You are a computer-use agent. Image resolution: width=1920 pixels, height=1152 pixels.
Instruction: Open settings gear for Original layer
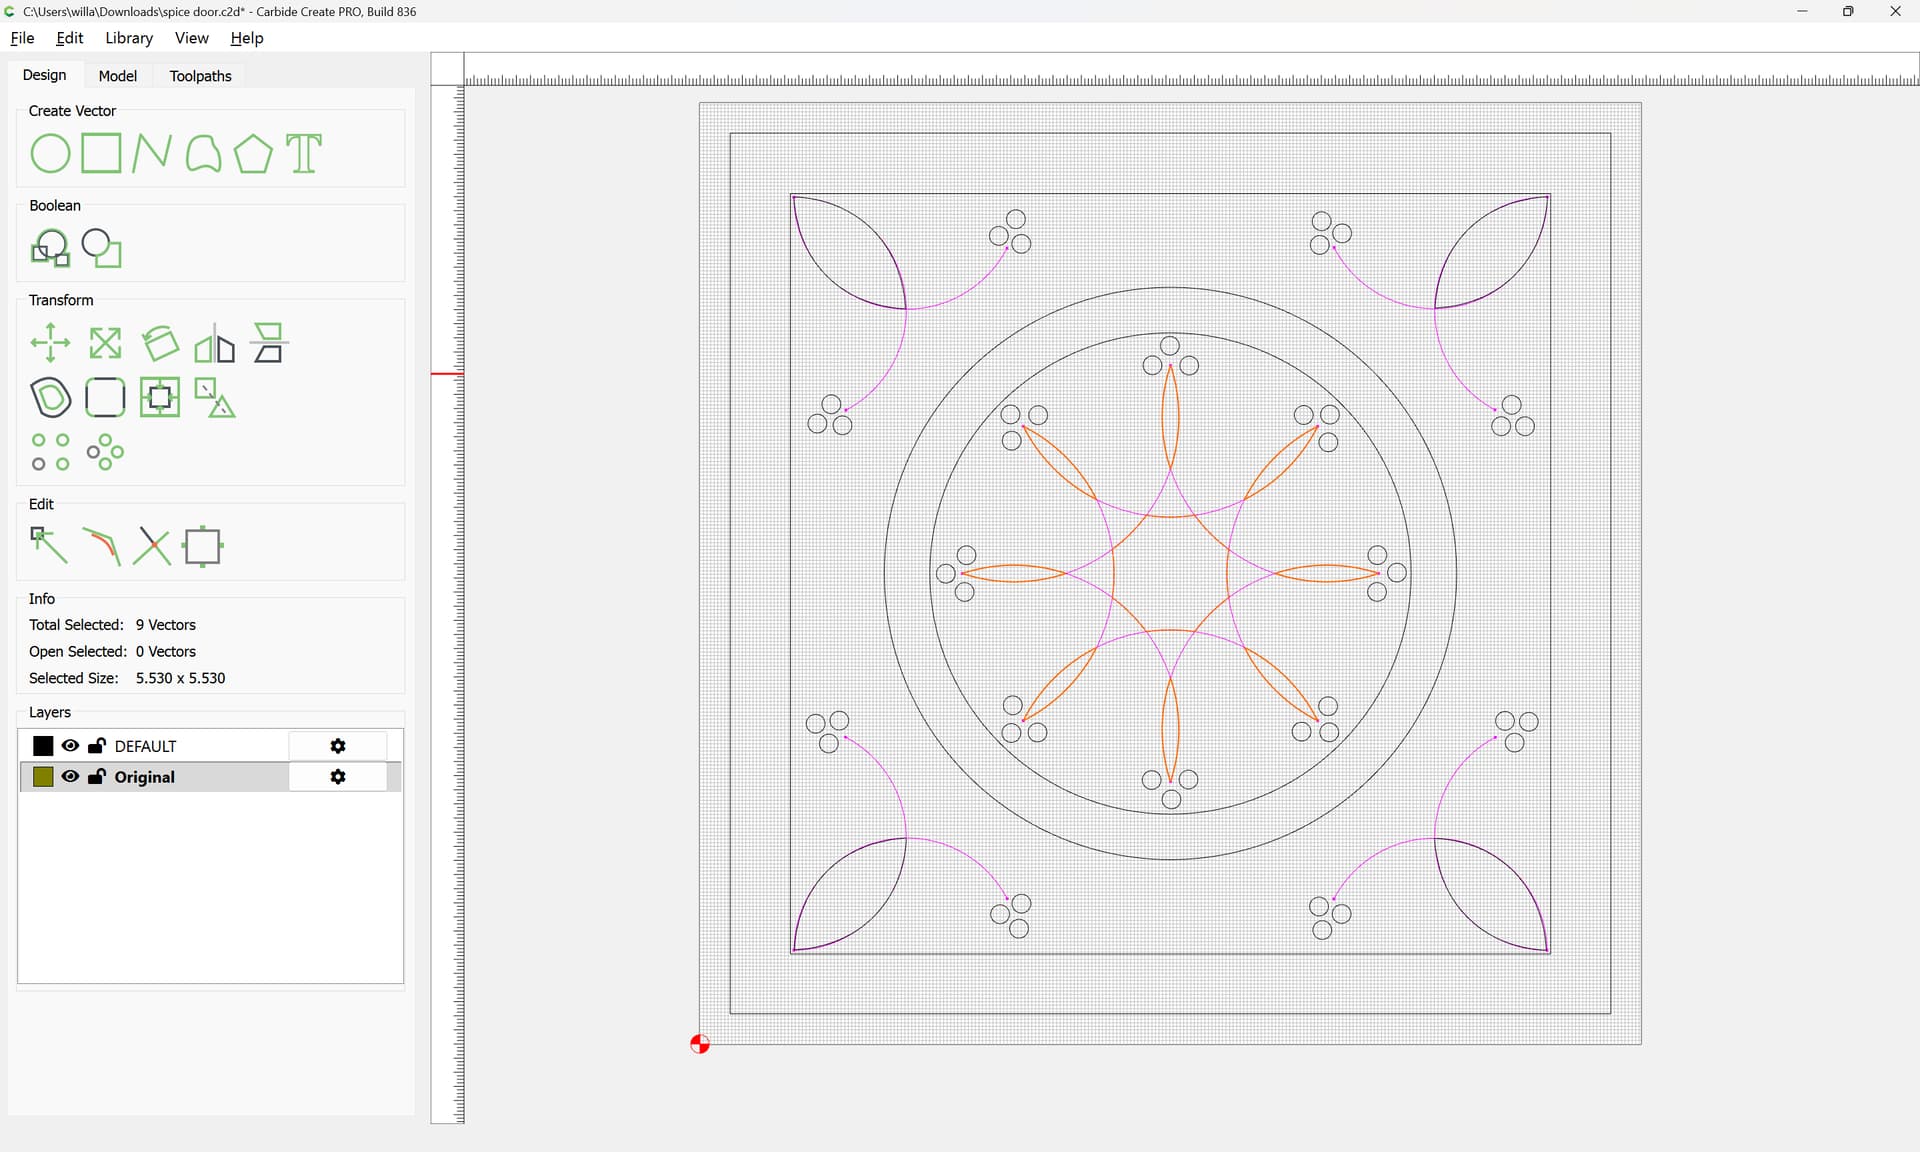click(x=338, y=777)
